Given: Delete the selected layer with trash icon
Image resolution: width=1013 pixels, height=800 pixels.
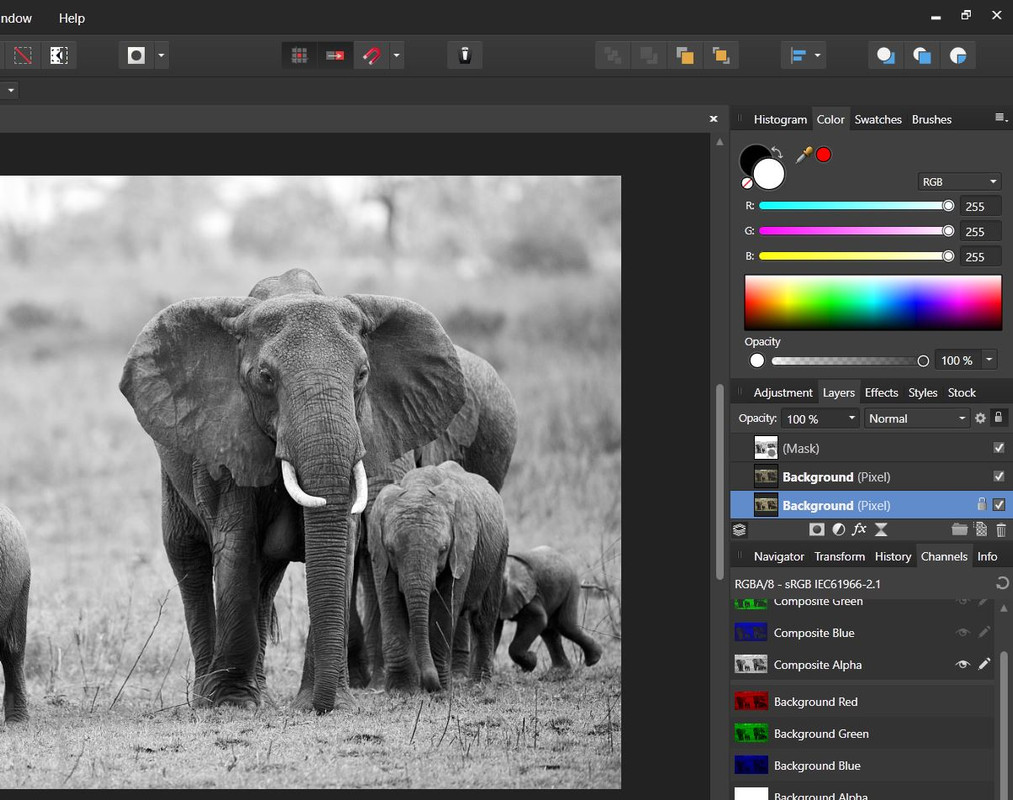Looking at the screenshot, I should pos(1001,531).
